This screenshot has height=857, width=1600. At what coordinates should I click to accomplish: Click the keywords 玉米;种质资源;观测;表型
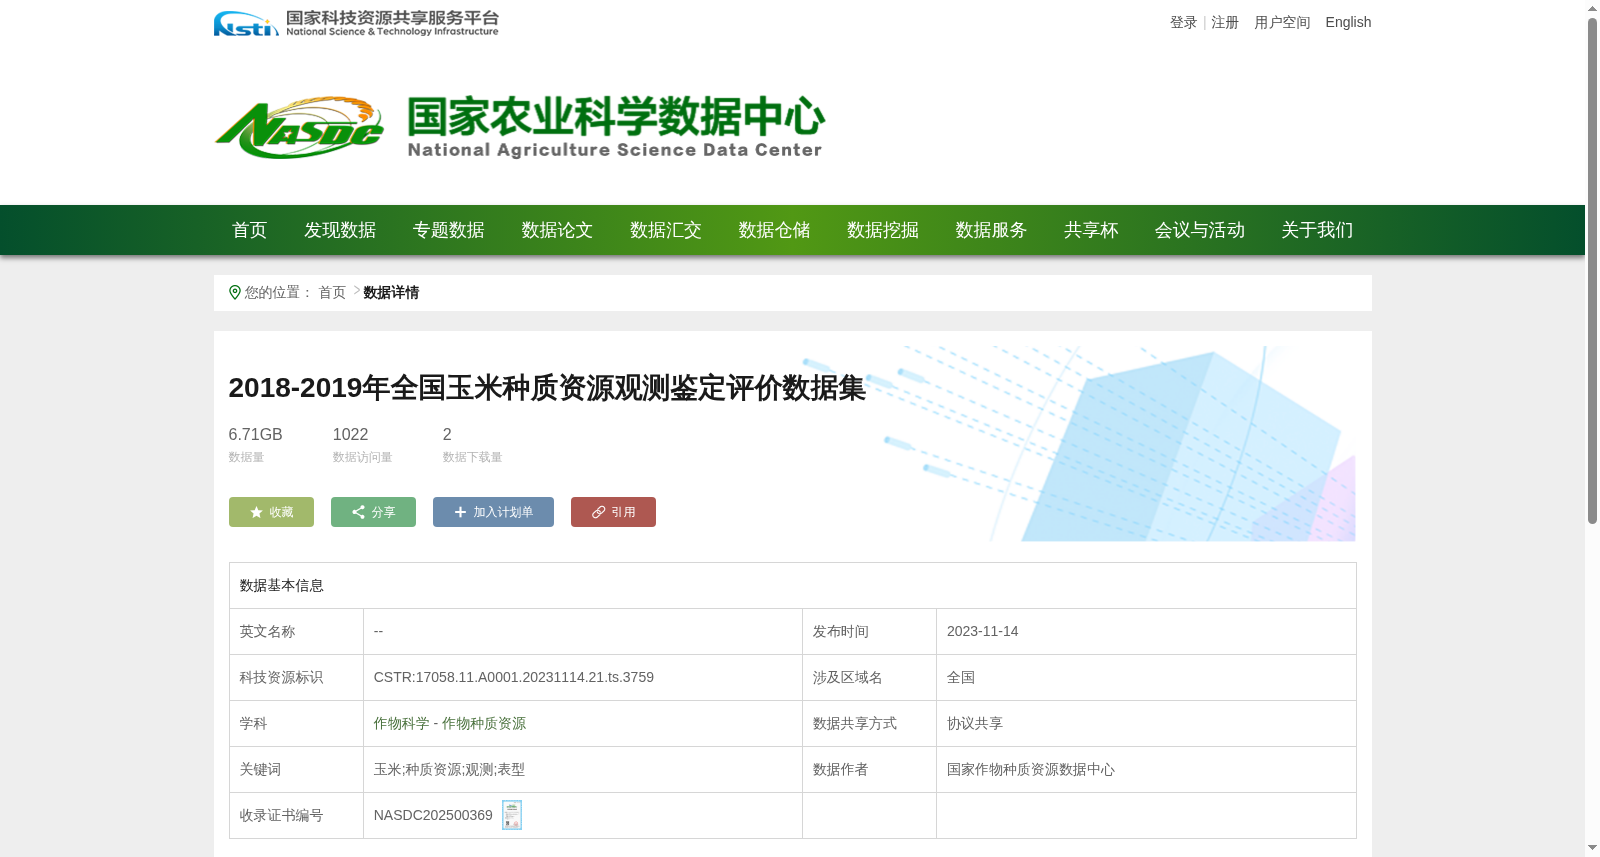pos(449,769)
